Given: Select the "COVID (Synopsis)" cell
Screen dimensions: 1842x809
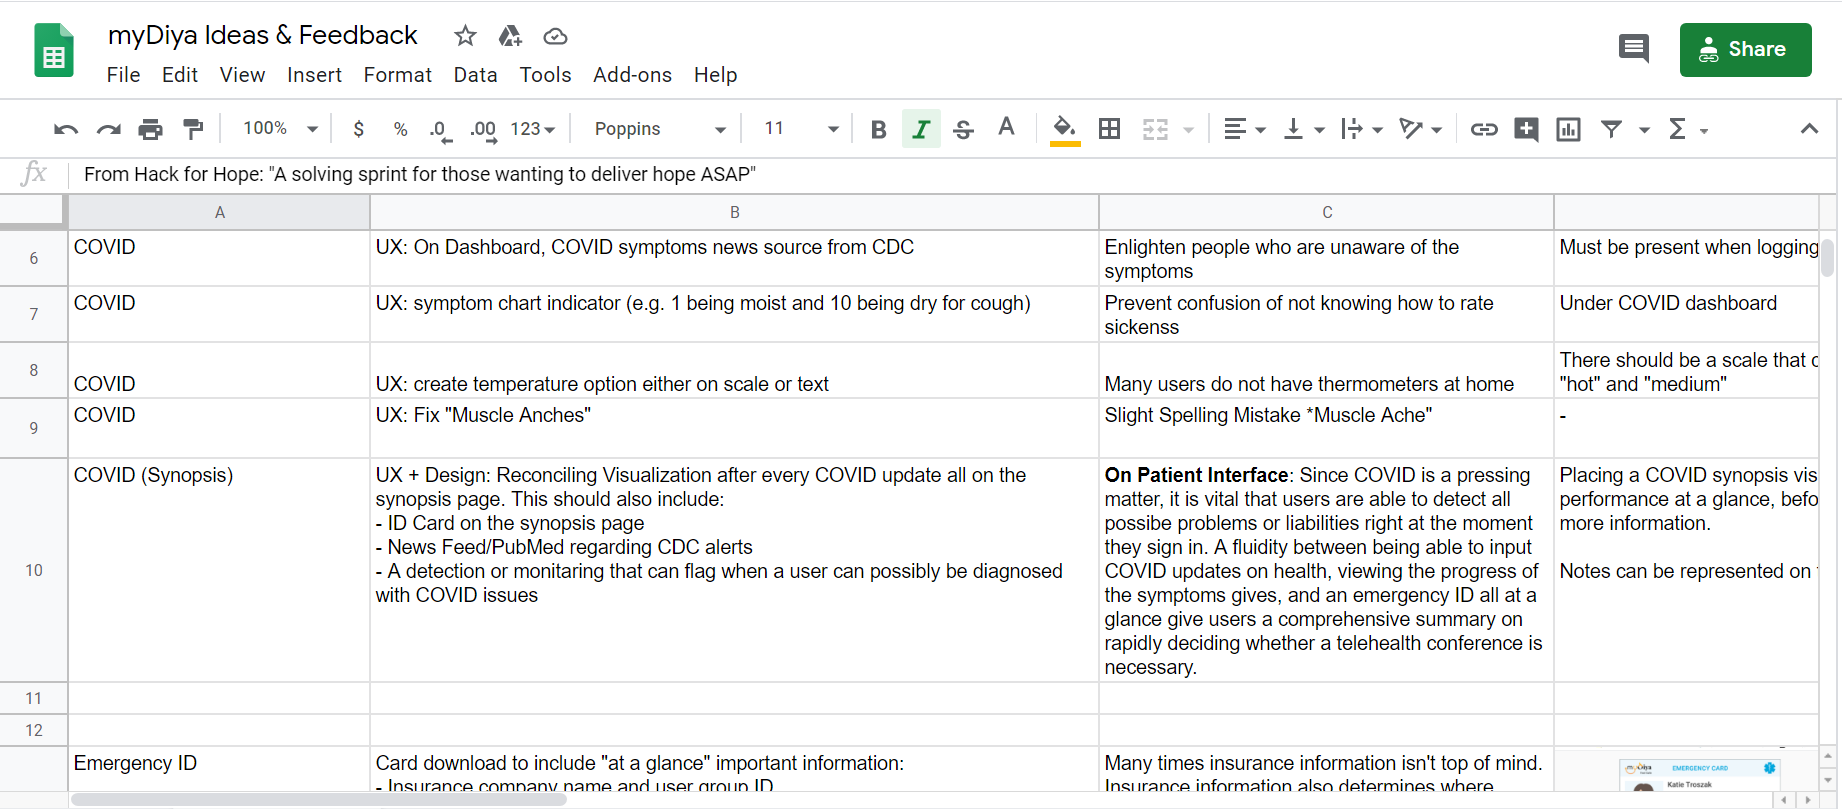Looking at the screenshot, I should 219,570.
